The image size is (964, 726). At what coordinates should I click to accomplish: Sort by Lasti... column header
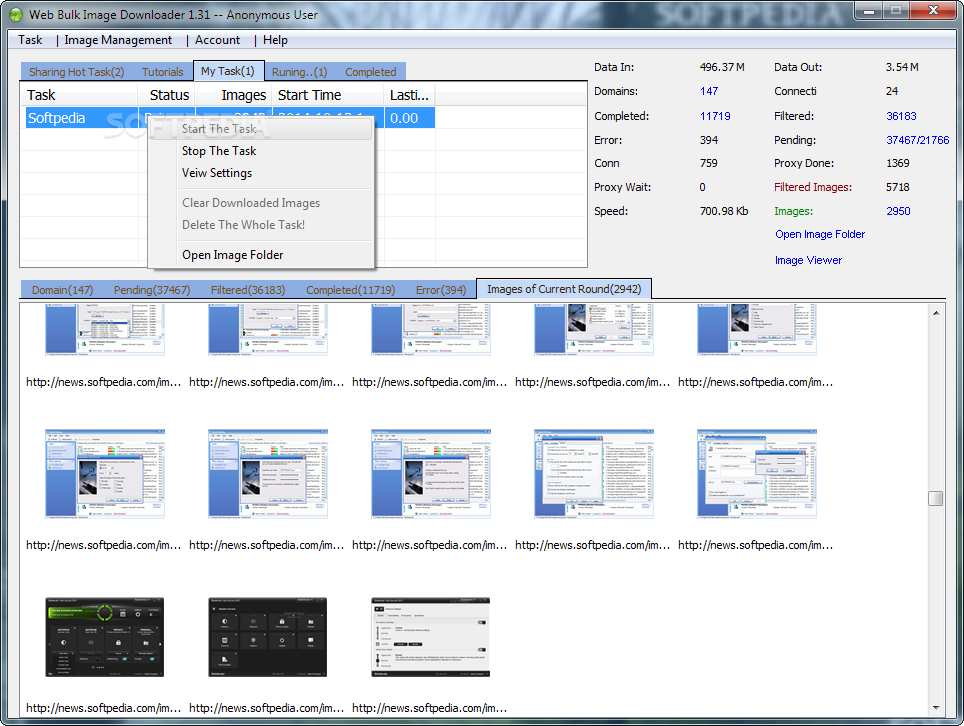tap(410, 95)
